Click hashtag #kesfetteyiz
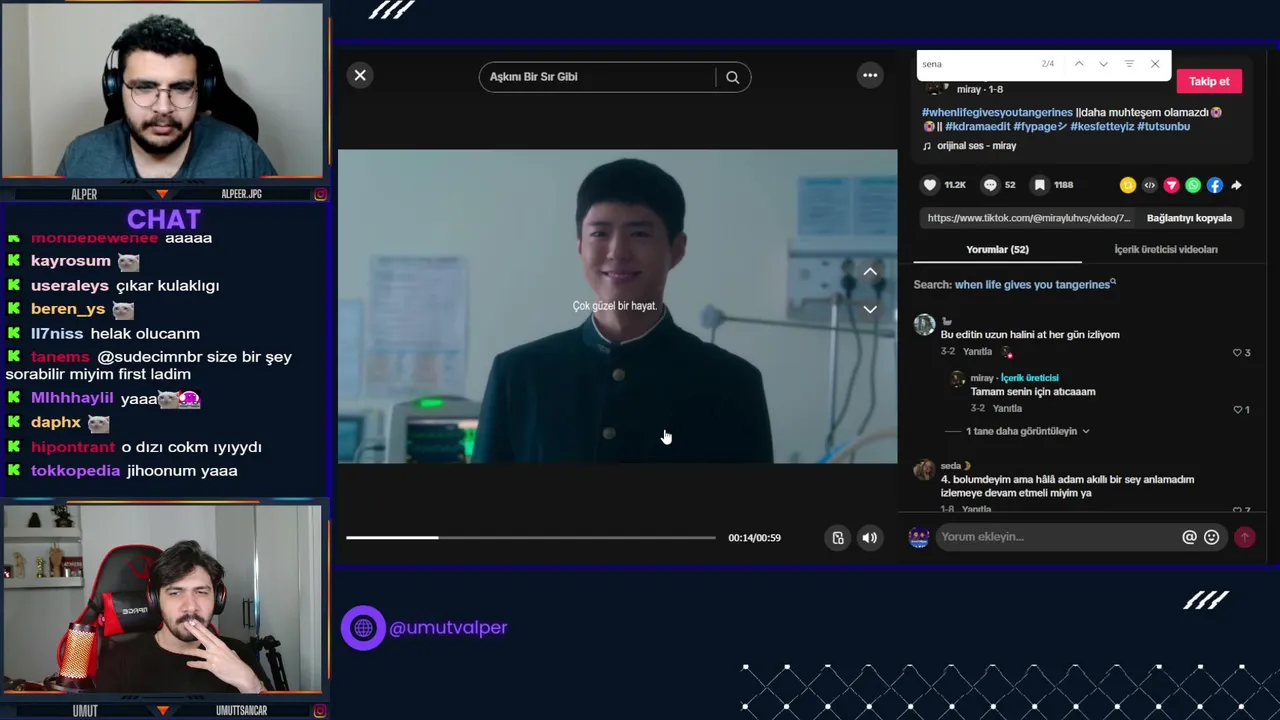1280x720 pixels. pyautogui.click(x=1102, y=127)
